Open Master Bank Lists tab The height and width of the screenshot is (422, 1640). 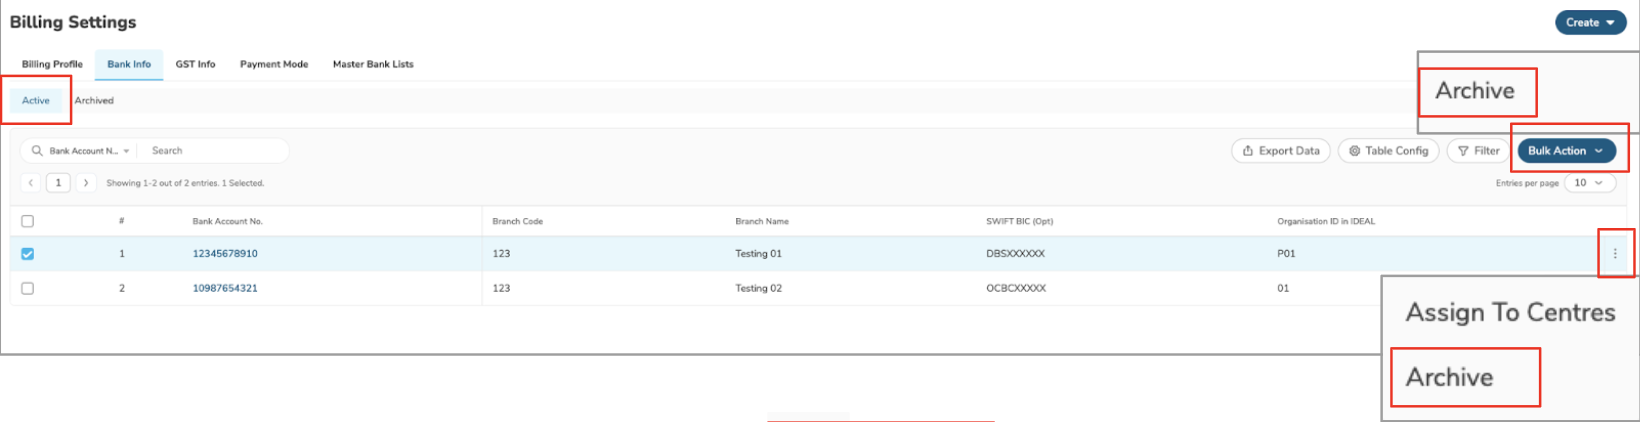click(373, 64)
